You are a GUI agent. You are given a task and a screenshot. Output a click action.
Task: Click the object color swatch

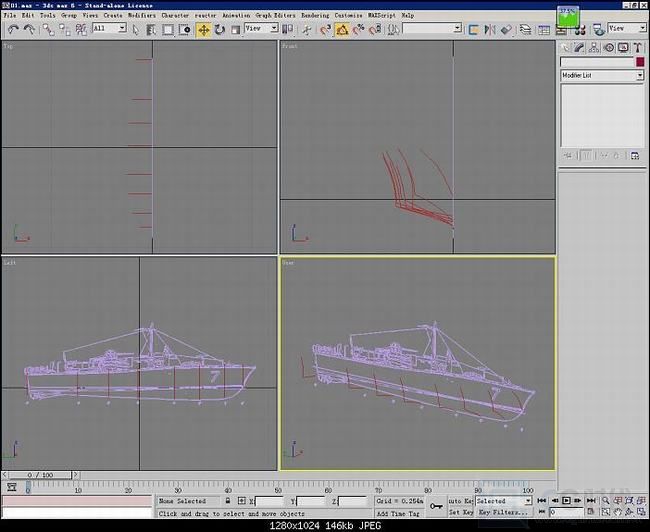(640, 62)
